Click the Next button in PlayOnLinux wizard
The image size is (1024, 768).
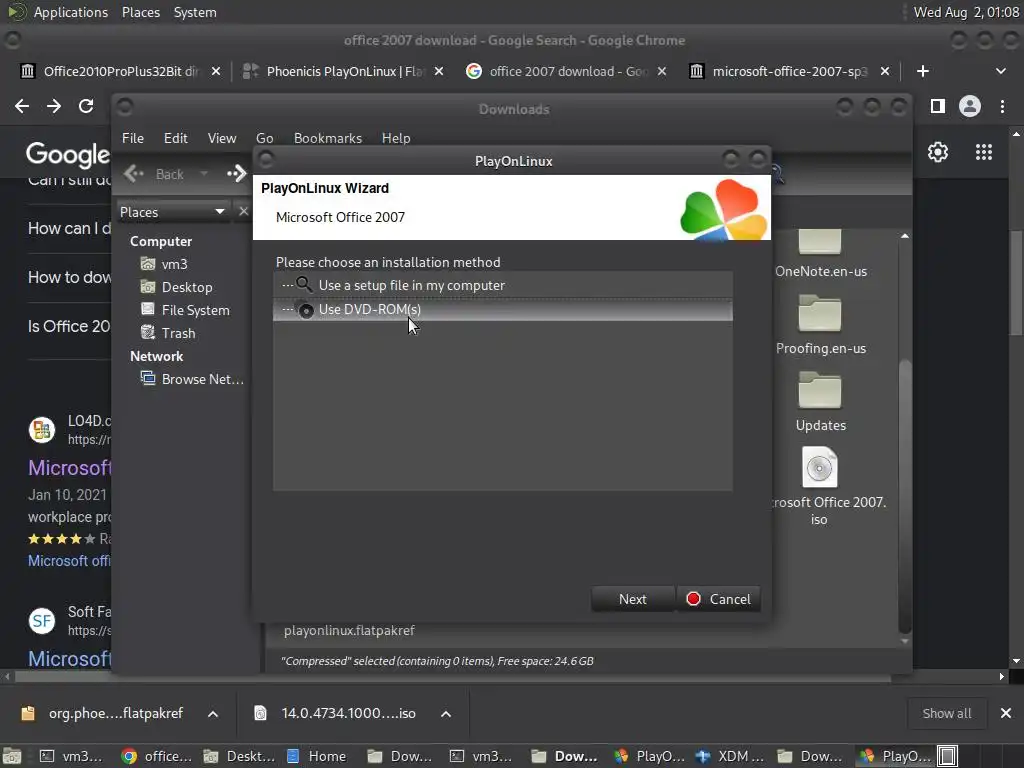(632, 599)
